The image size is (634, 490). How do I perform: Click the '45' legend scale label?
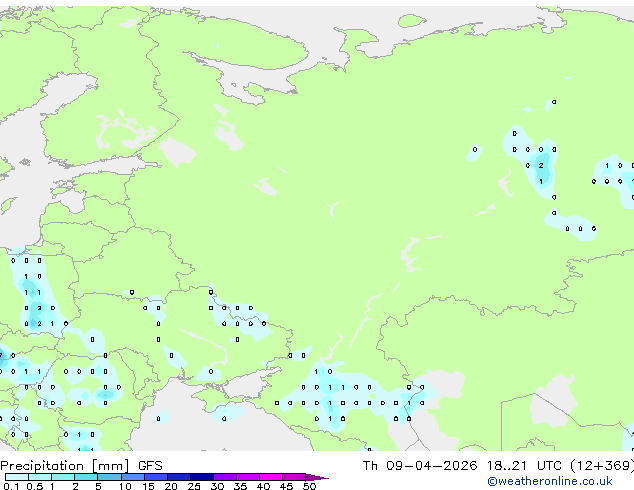[286, 486]
